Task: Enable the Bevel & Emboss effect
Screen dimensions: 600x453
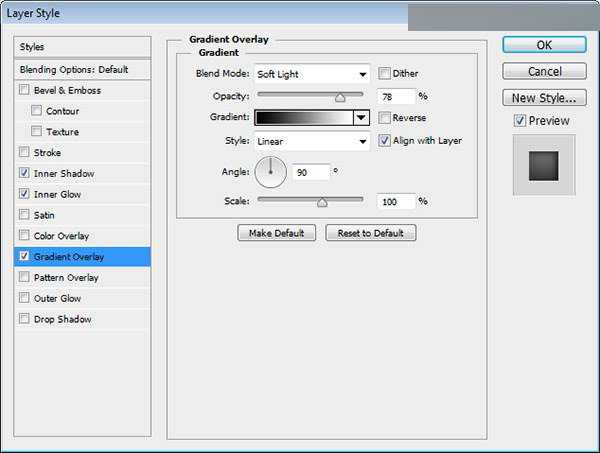Action: [24, 90]
